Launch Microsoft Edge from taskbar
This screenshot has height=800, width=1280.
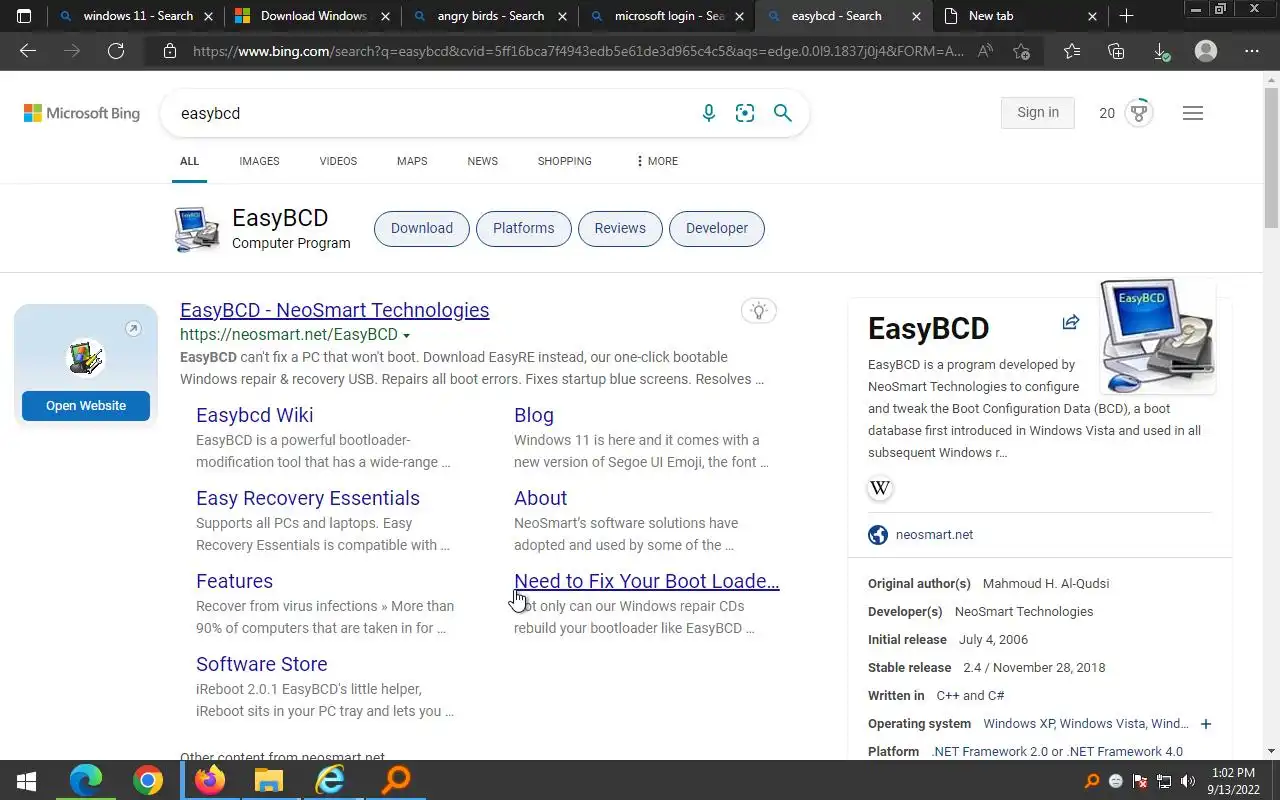click(86, 780)
